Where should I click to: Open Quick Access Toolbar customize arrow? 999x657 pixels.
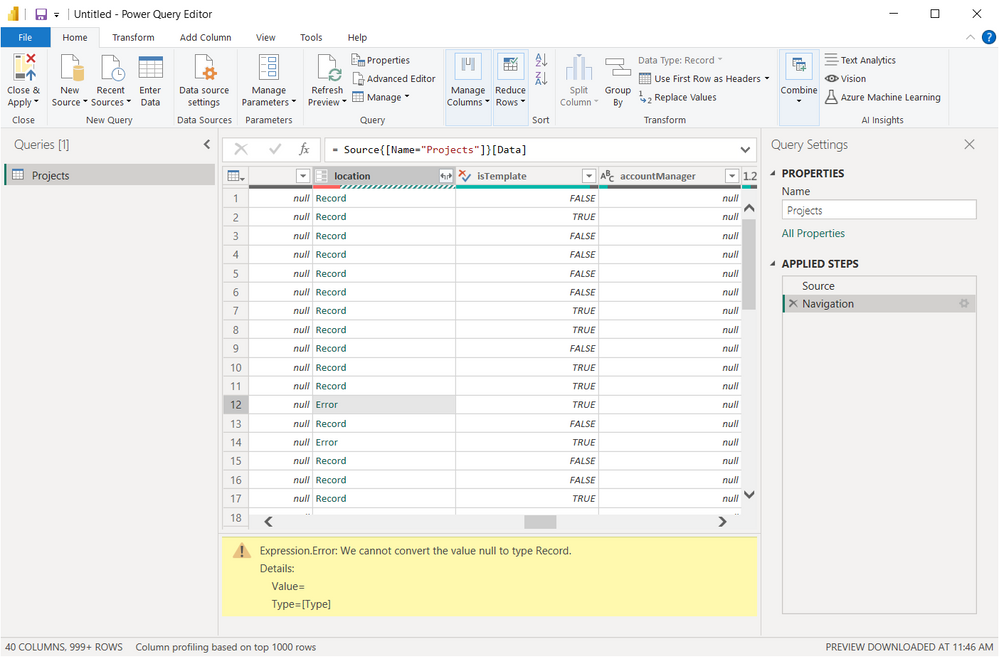click(x=57, y=15)
